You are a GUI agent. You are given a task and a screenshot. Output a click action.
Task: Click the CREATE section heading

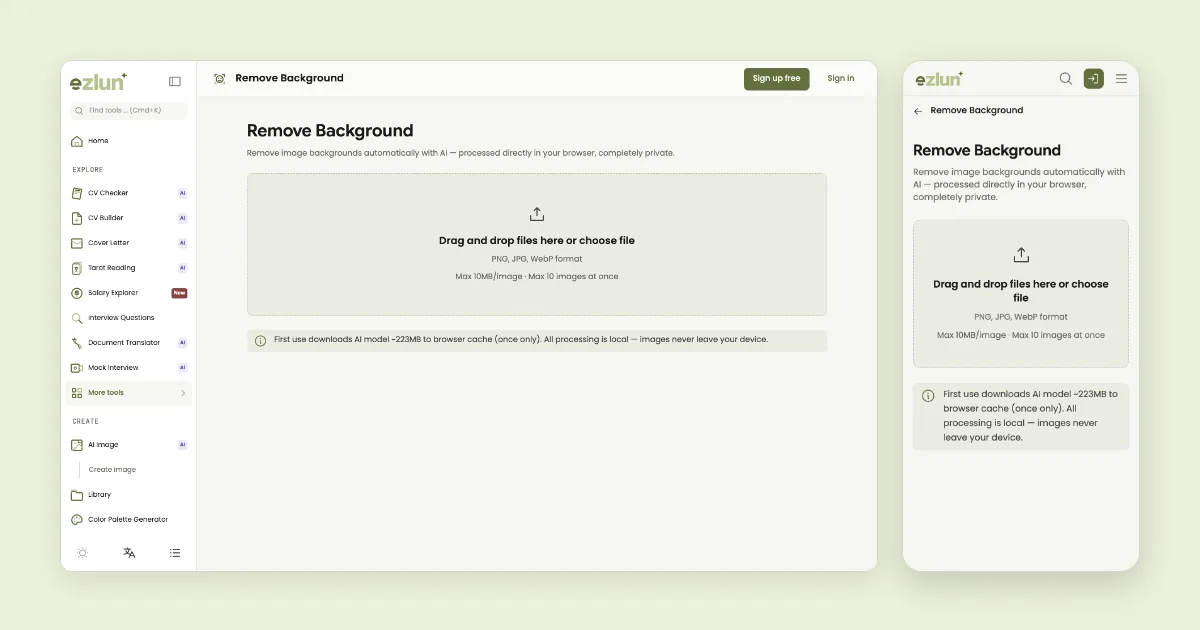[x=86, y=422]
